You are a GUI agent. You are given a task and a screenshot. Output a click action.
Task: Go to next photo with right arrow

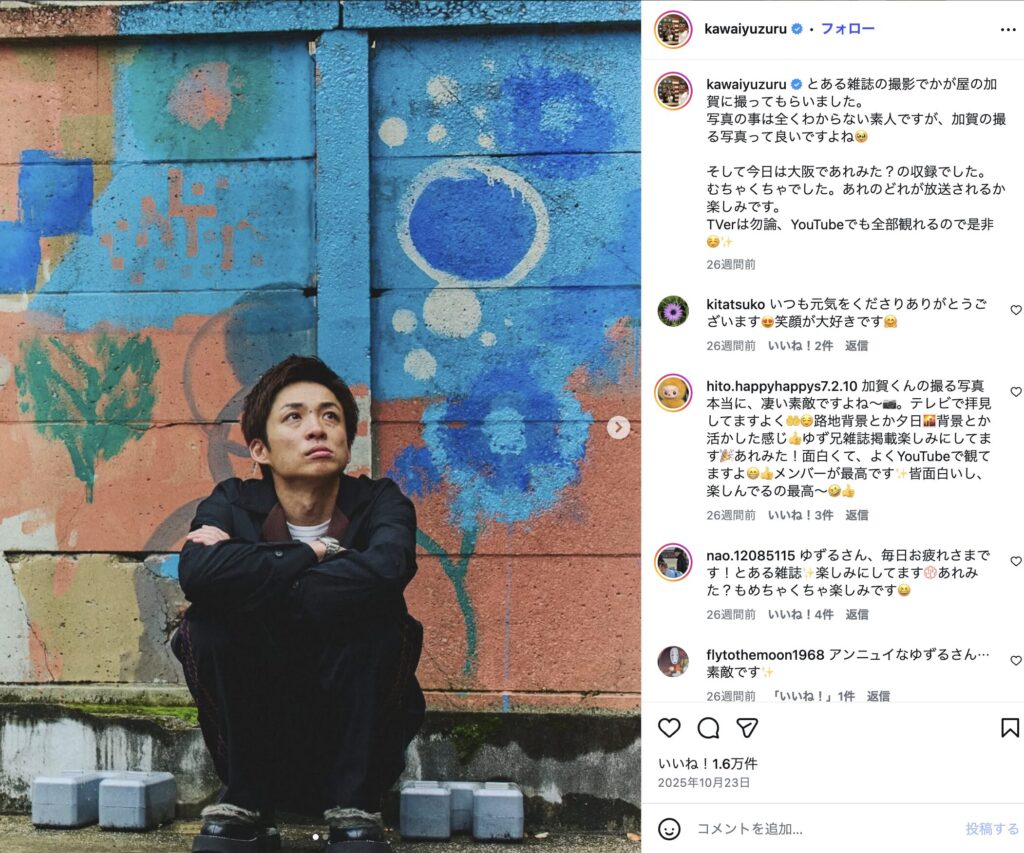tap(618, 428)
